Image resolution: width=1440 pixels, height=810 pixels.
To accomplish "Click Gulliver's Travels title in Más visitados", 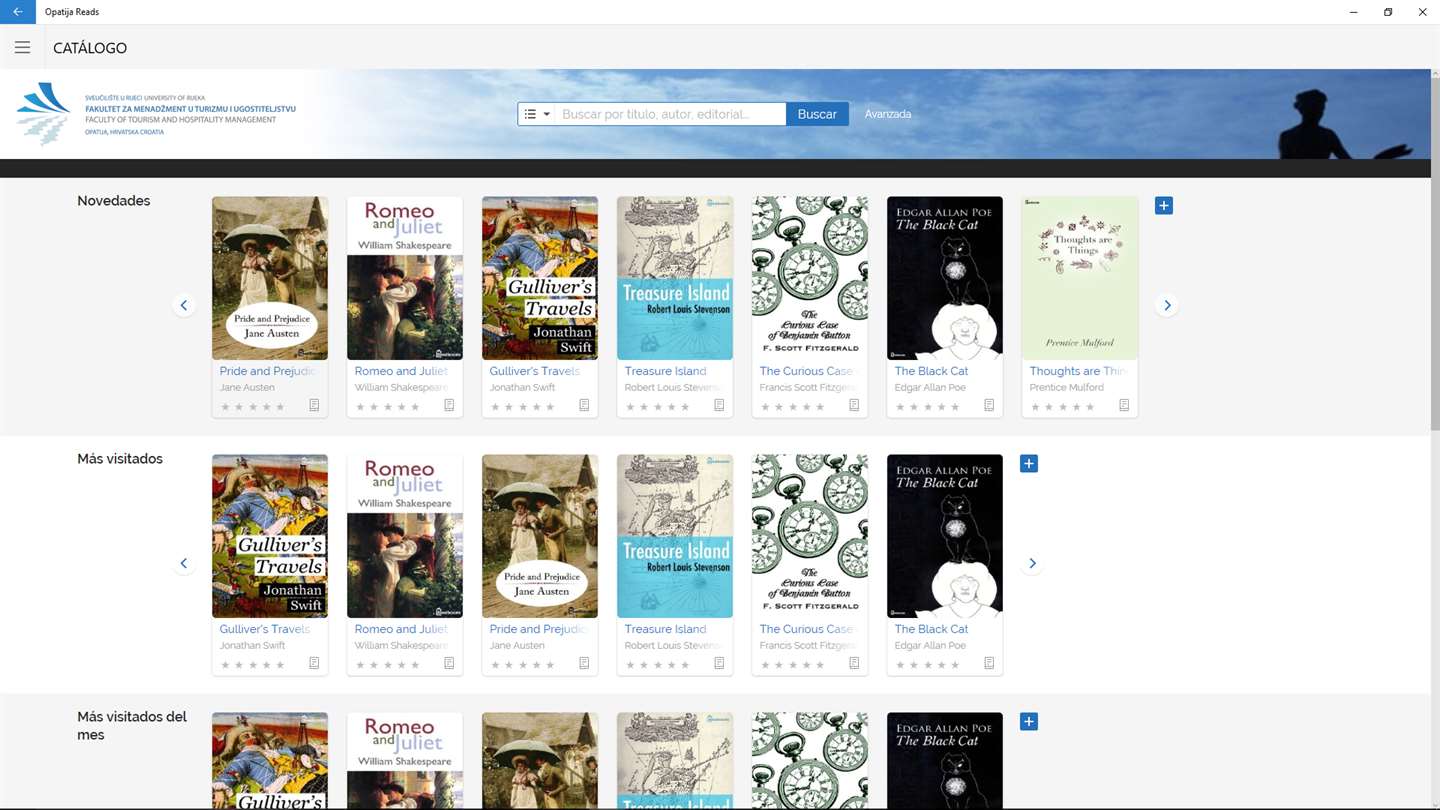I will (x=265, y=629).
